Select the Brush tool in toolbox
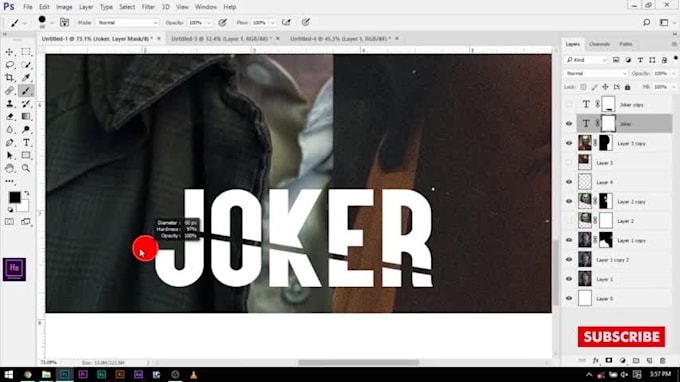Viewport: 680px width, 382px height. (x=26, y=91)
